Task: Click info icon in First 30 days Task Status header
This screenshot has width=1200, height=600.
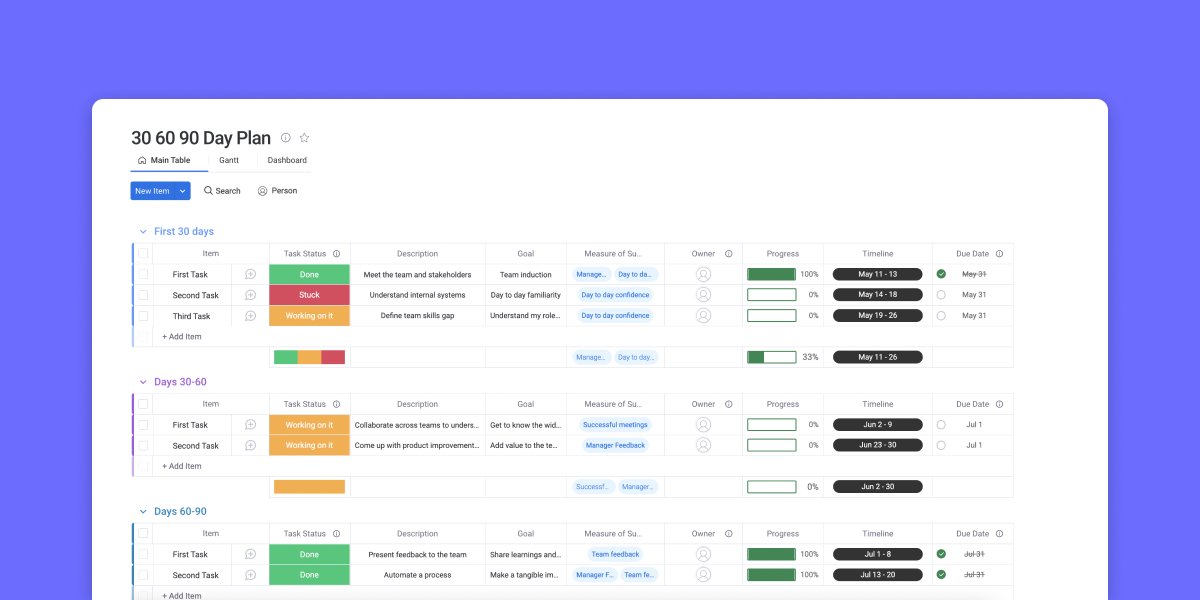Action: (336, 254)
